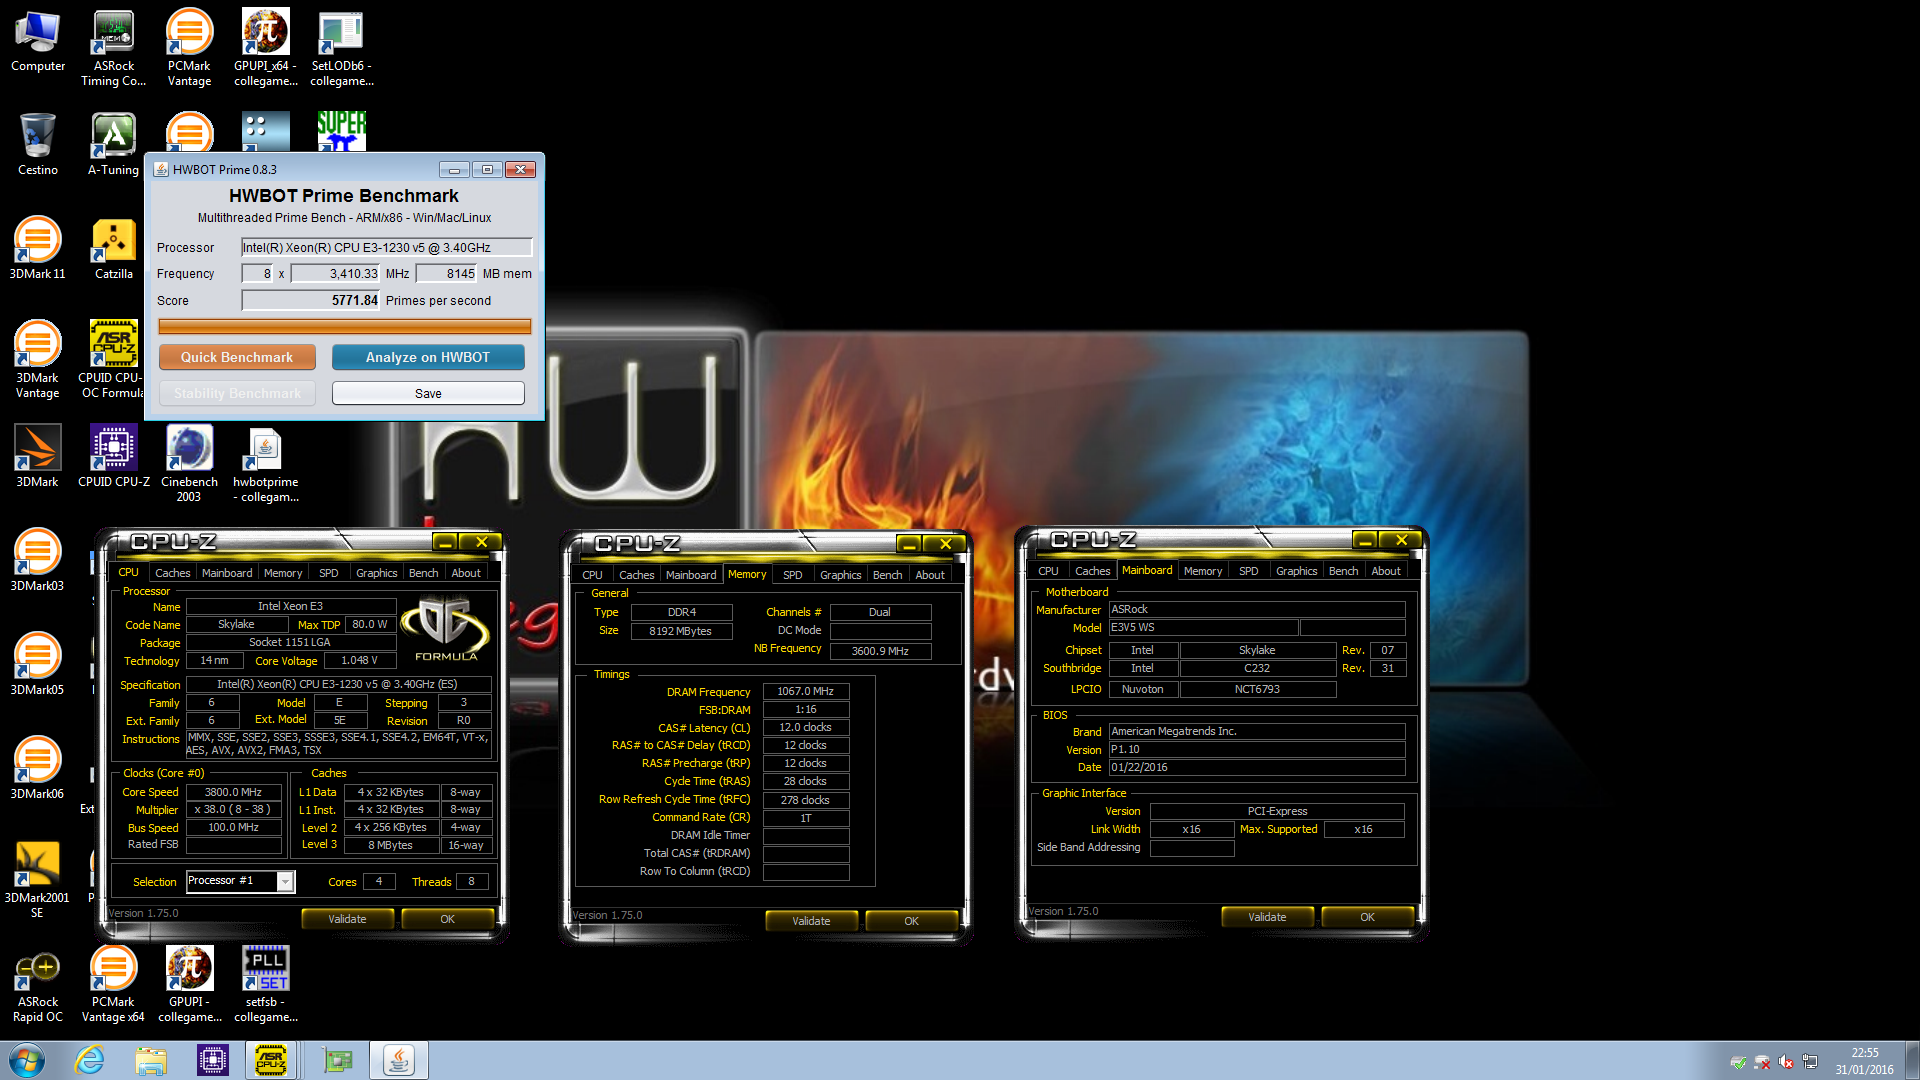Launch the 3DMark shortcut with the orange arrow
1920x1080 pixels.
point(38,456)
